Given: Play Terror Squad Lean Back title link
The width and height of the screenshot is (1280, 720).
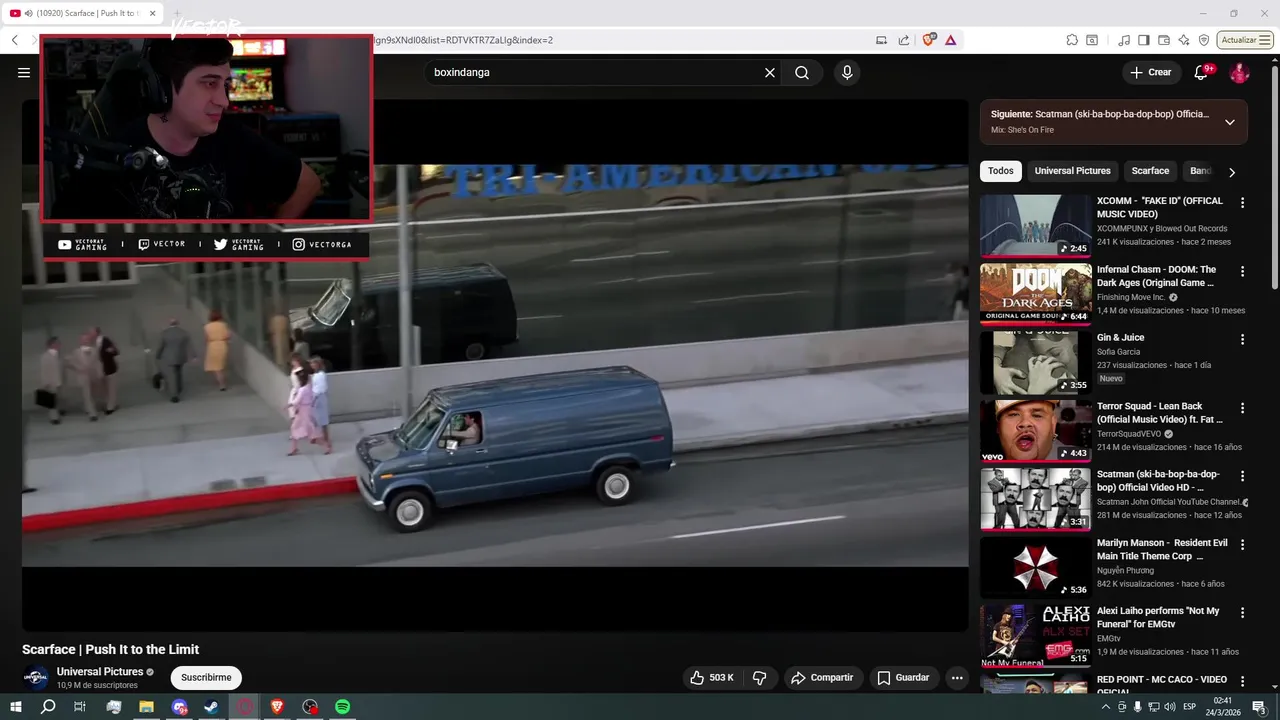Looking at the screenshot, I should pos(1159,413).
